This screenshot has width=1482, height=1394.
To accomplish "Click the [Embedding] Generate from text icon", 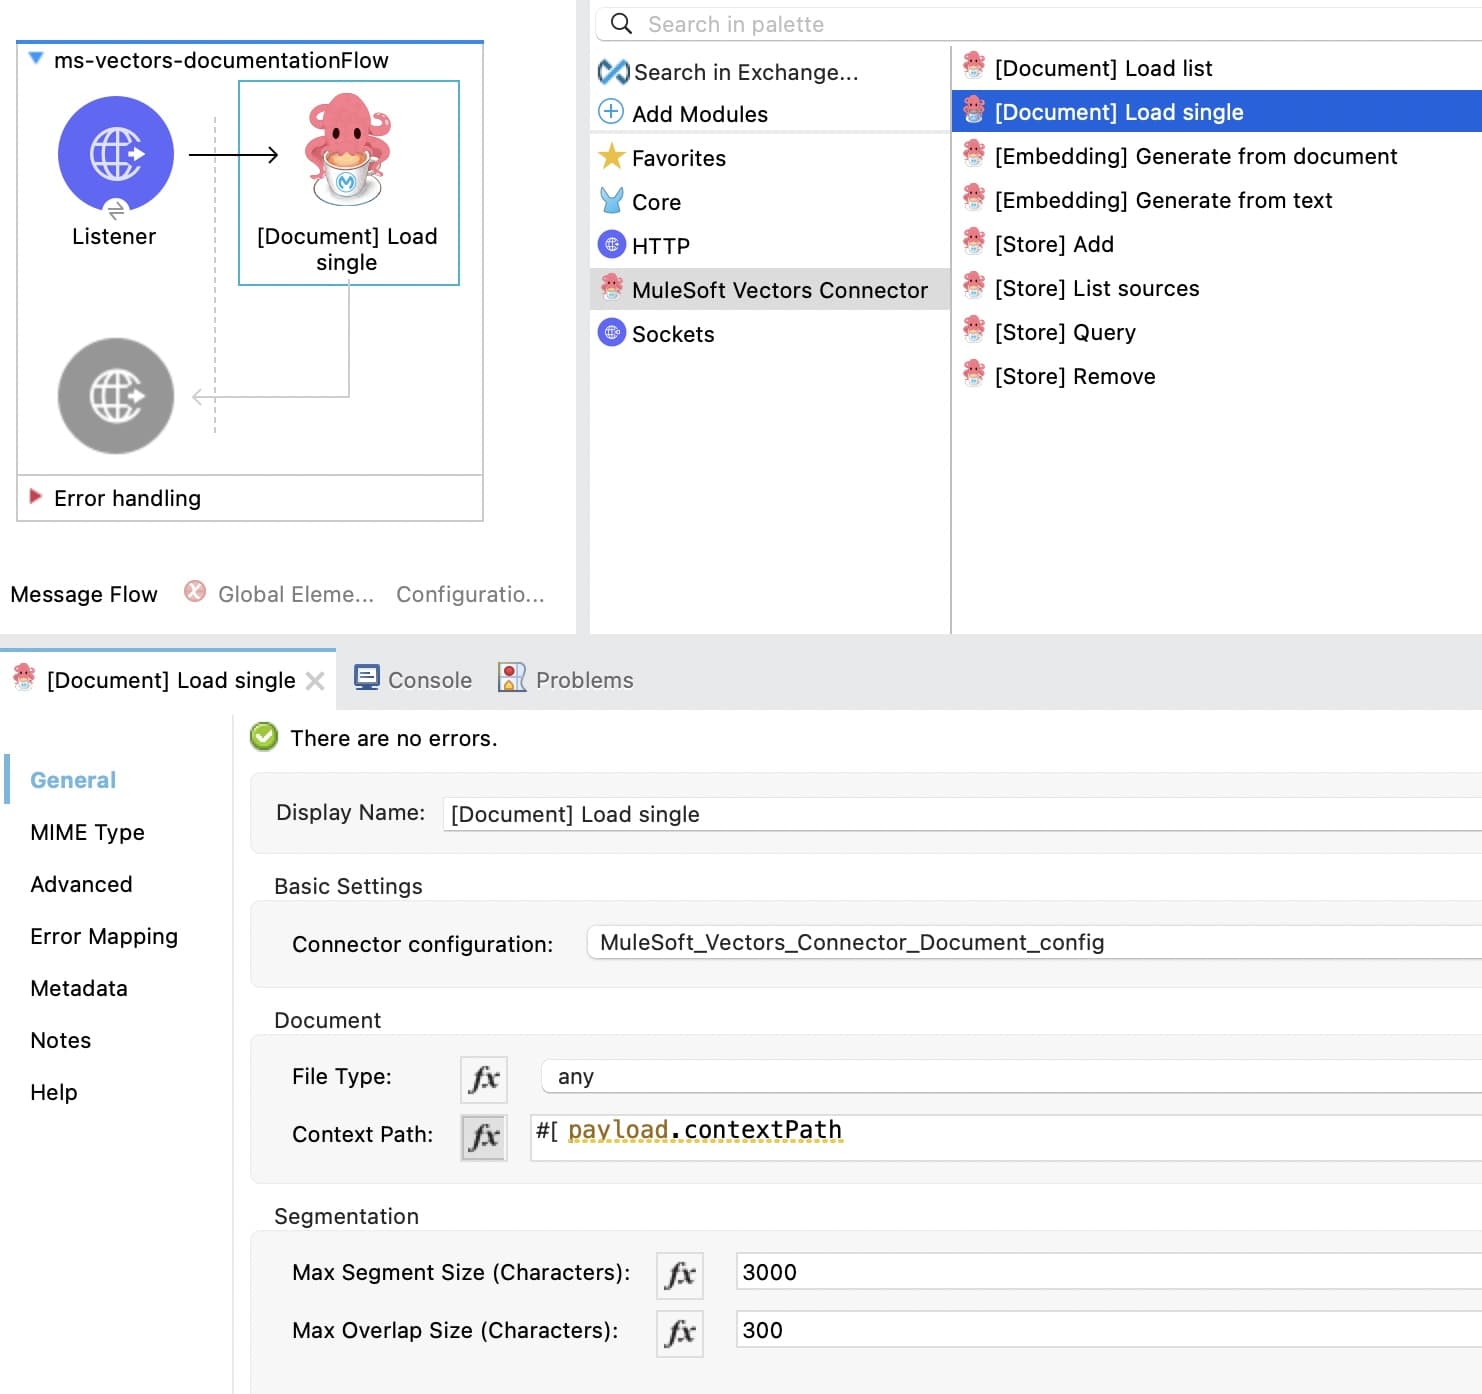I will click(974, 198).
